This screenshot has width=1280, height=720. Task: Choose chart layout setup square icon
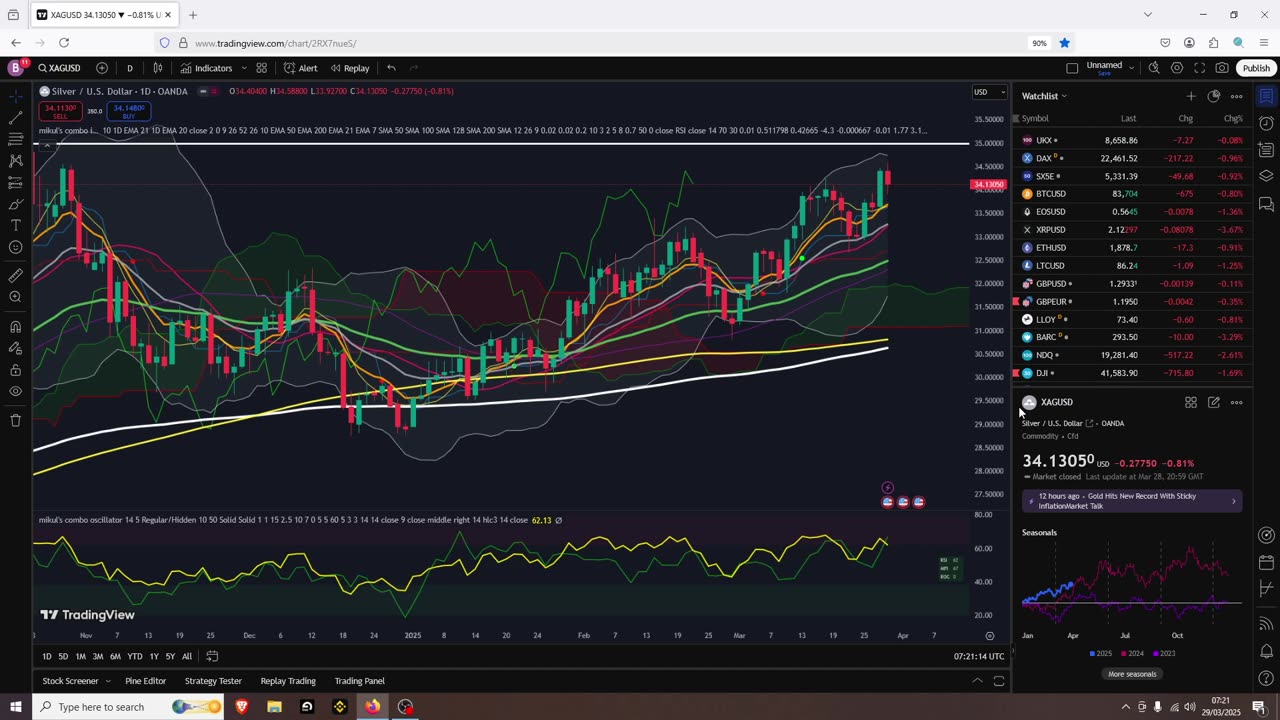(x=1072, y=68)
